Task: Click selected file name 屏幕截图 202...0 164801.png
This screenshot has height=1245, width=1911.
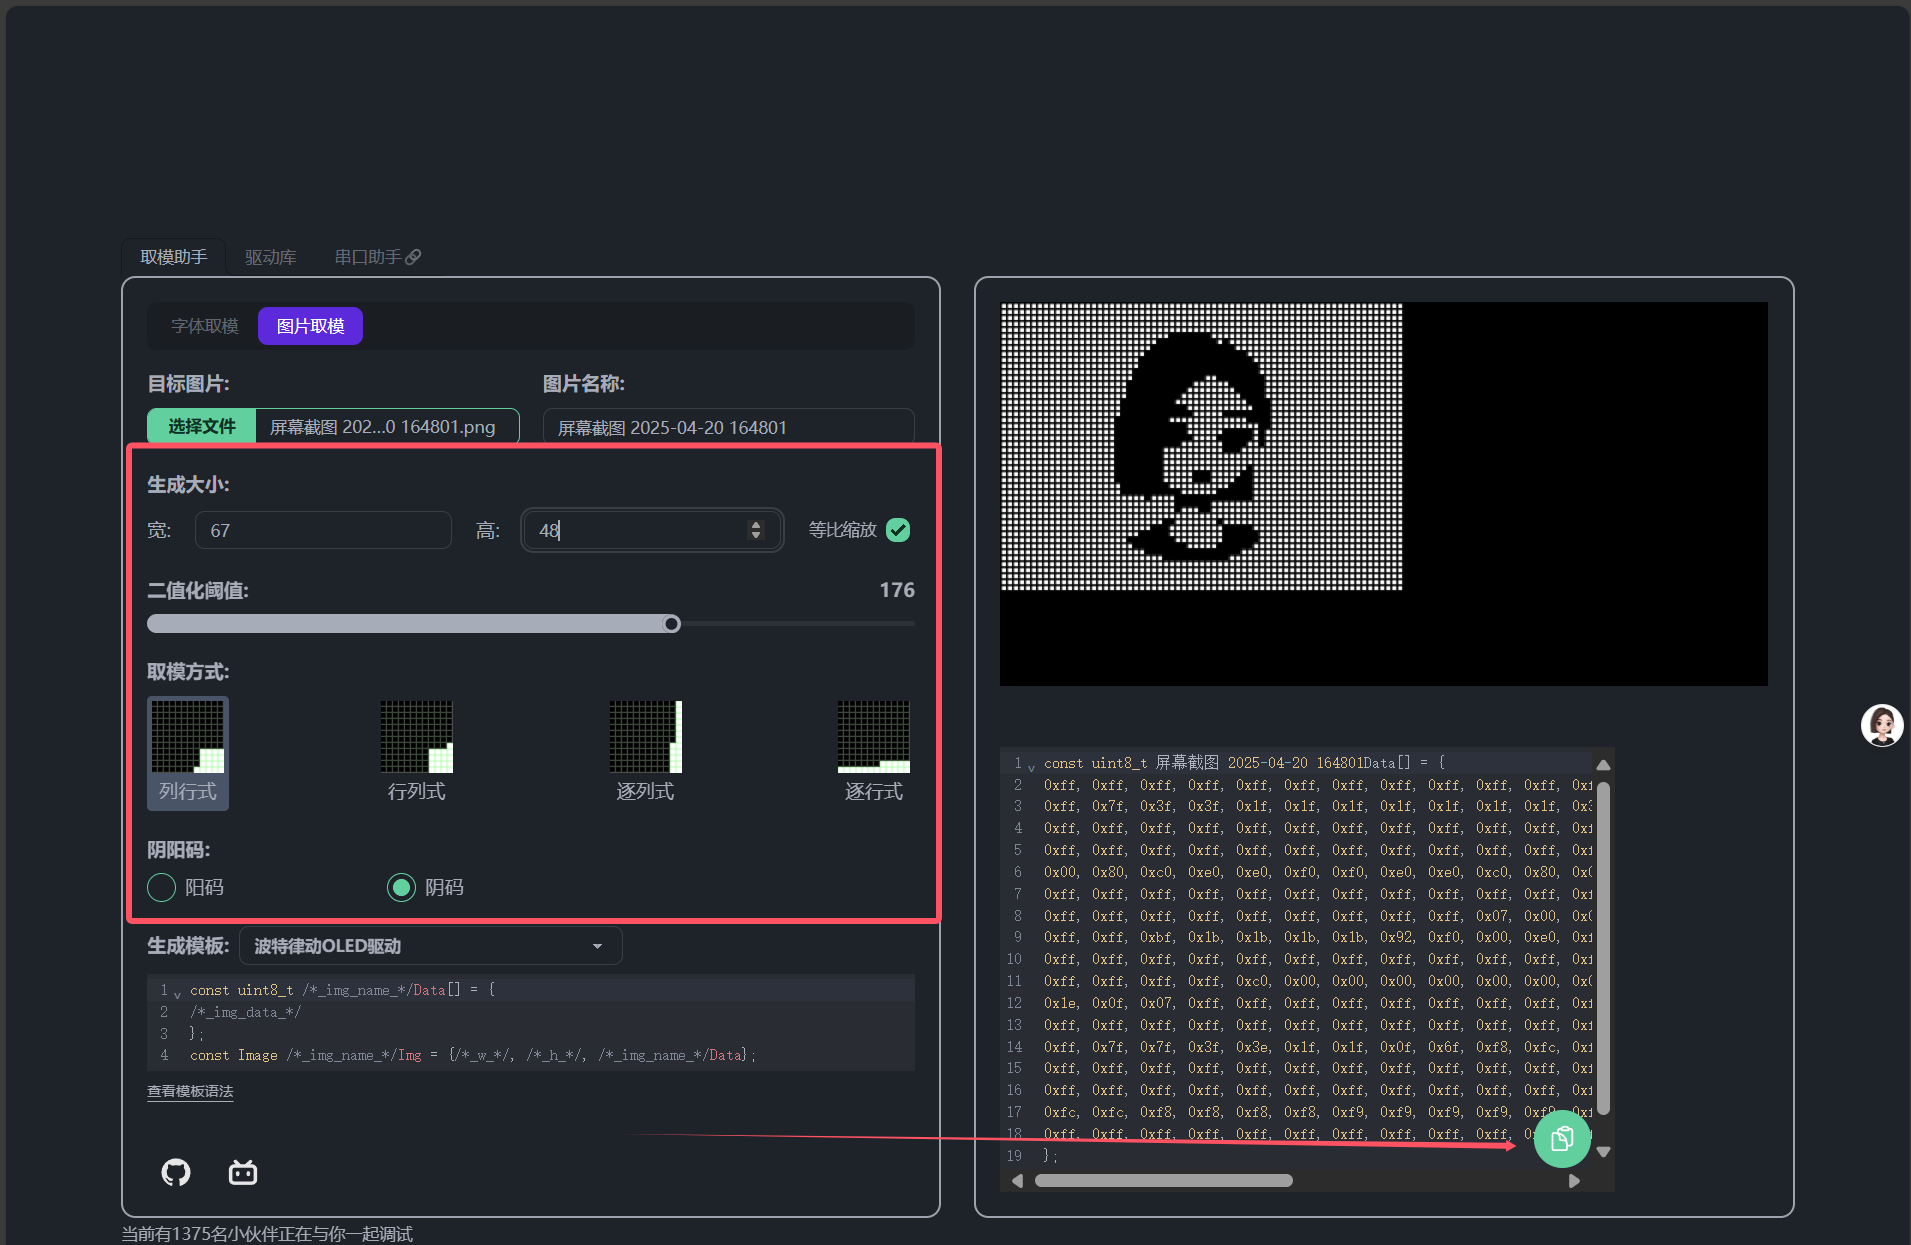Action: [383, 427]
